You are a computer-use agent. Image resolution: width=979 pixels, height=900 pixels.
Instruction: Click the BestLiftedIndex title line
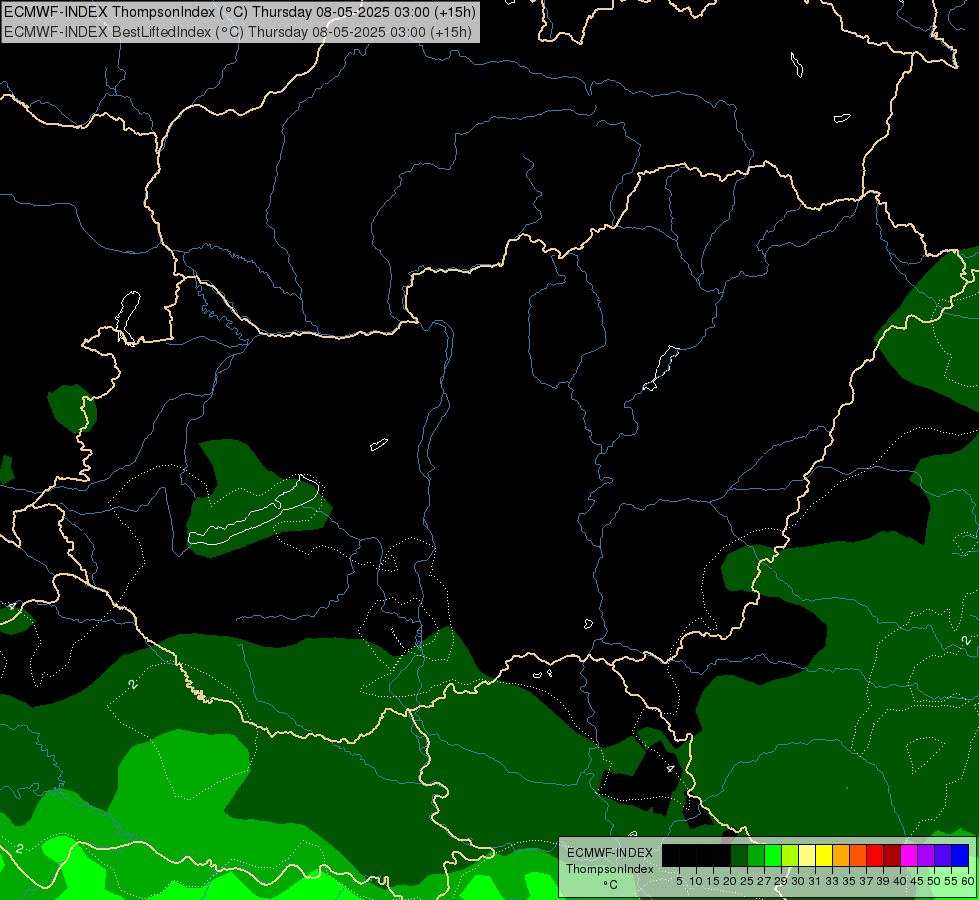coord(238,32)
